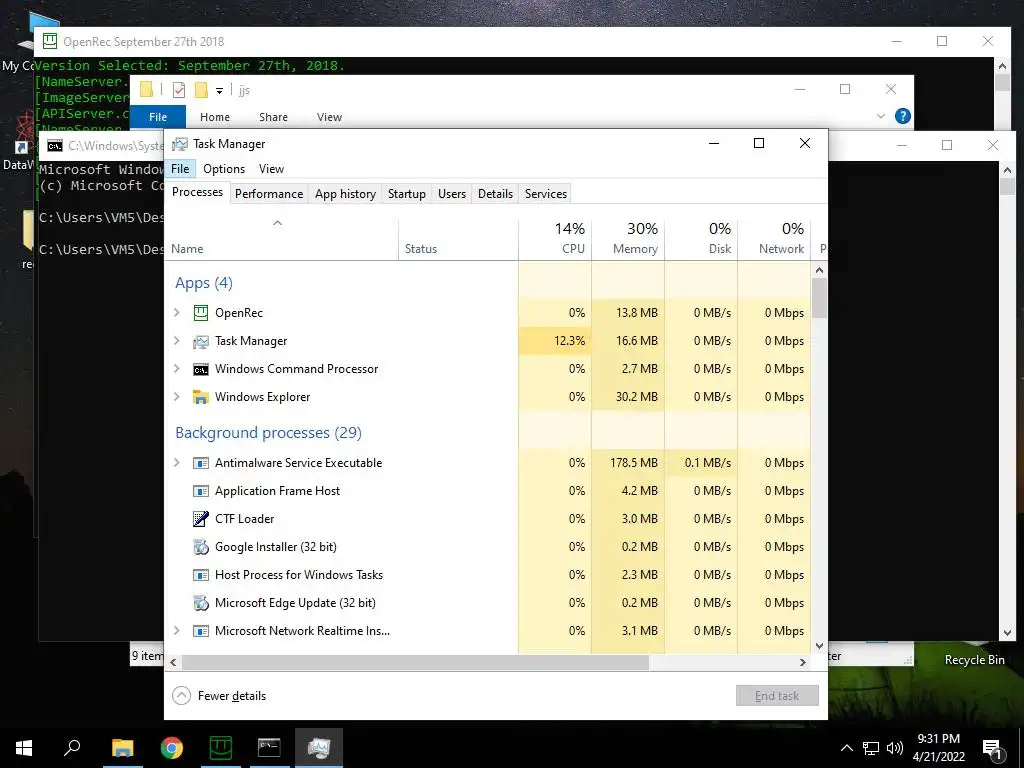This screenshot has width=1024, height=768.
Task: Open the Quick Access Toolbar dropdown arrow
Action: 219,91
